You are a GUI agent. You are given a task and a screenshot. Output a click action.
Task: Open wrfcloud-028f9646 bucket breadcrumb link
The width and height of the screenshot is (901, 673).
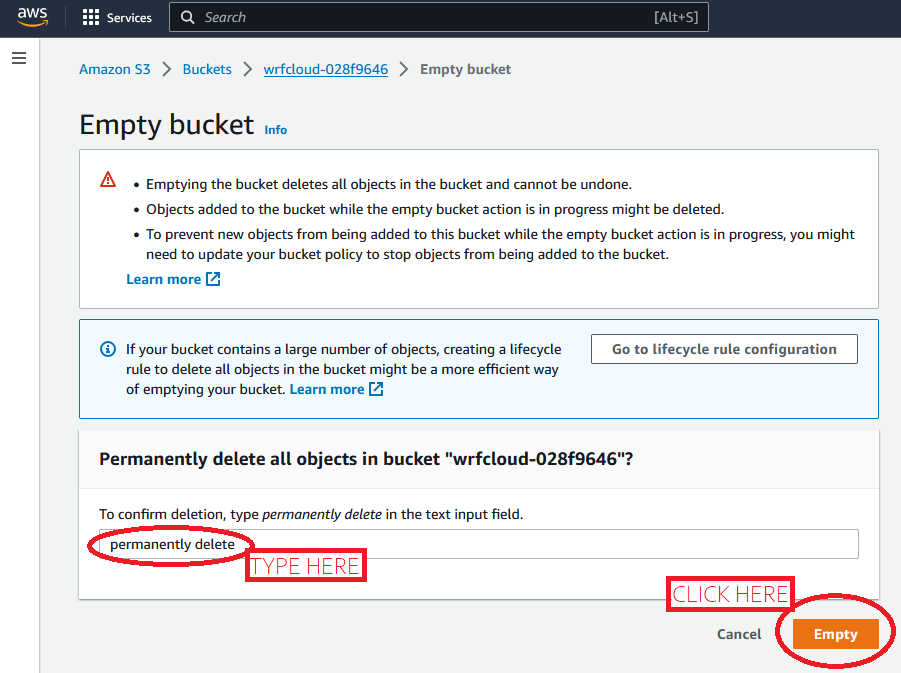pyautogui.click(x=326, y=70)
